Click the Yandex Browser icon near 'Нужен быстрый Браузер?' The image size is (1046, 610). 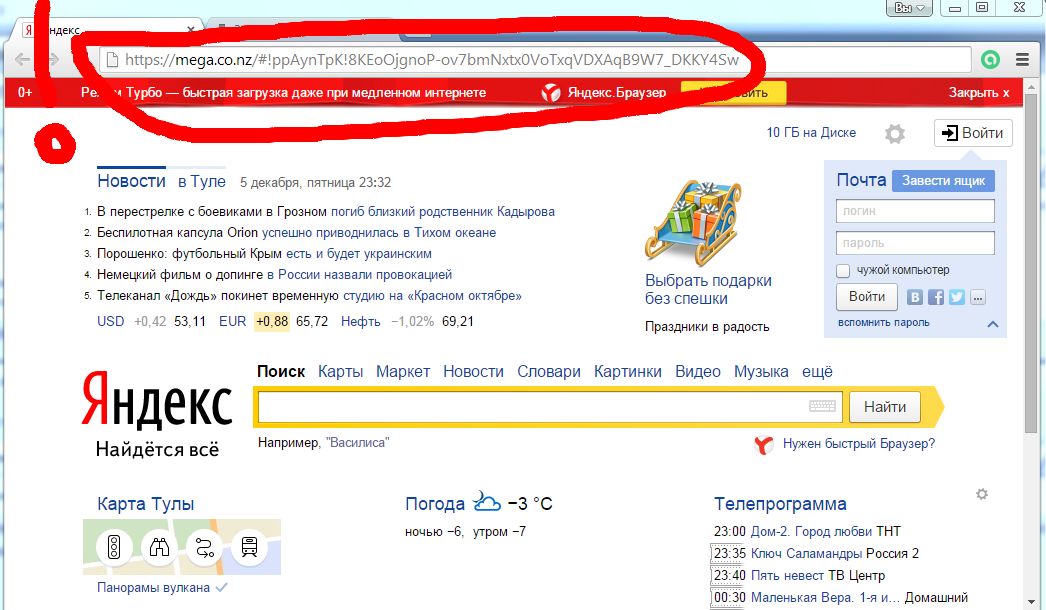764,444
